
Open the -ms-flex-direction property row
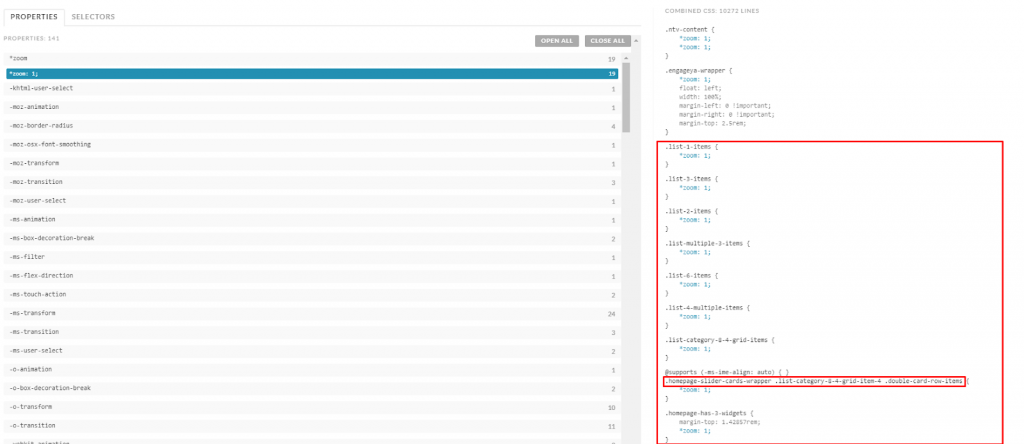click(311, 276)
